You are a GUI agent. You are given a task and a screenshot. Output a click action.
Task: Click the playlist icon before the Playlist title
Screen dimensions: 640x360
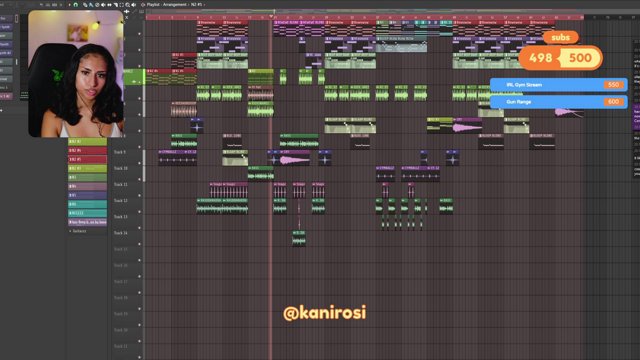[142, 5]
